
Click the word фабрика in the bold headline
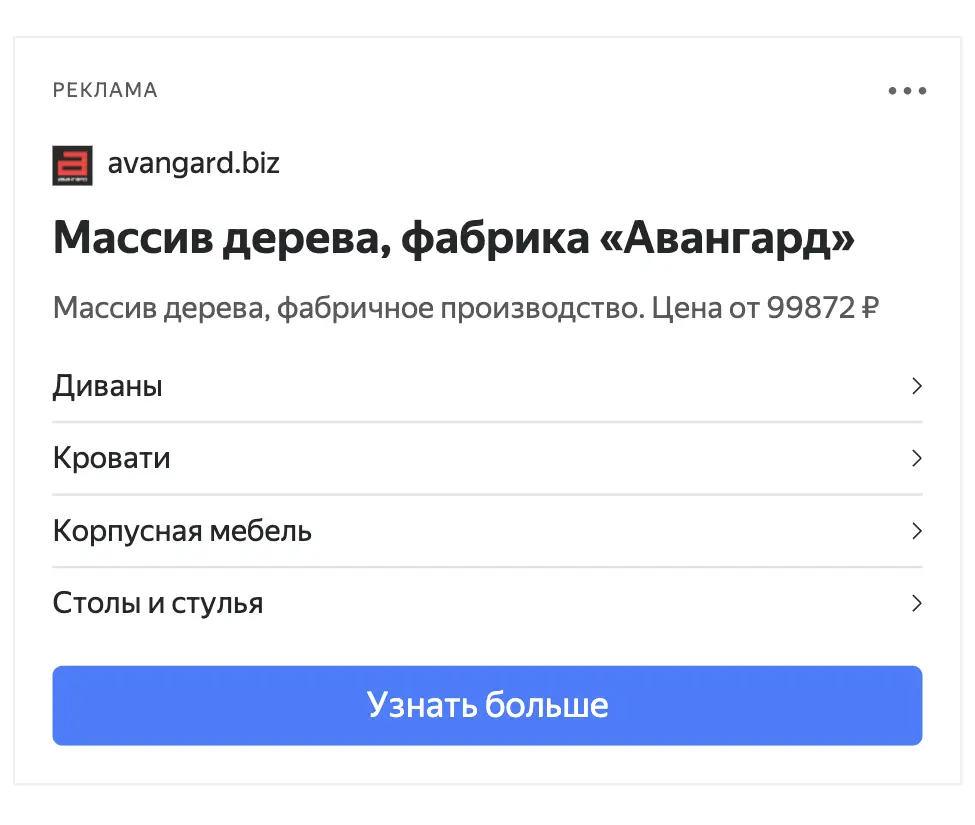tap(494, 239)
